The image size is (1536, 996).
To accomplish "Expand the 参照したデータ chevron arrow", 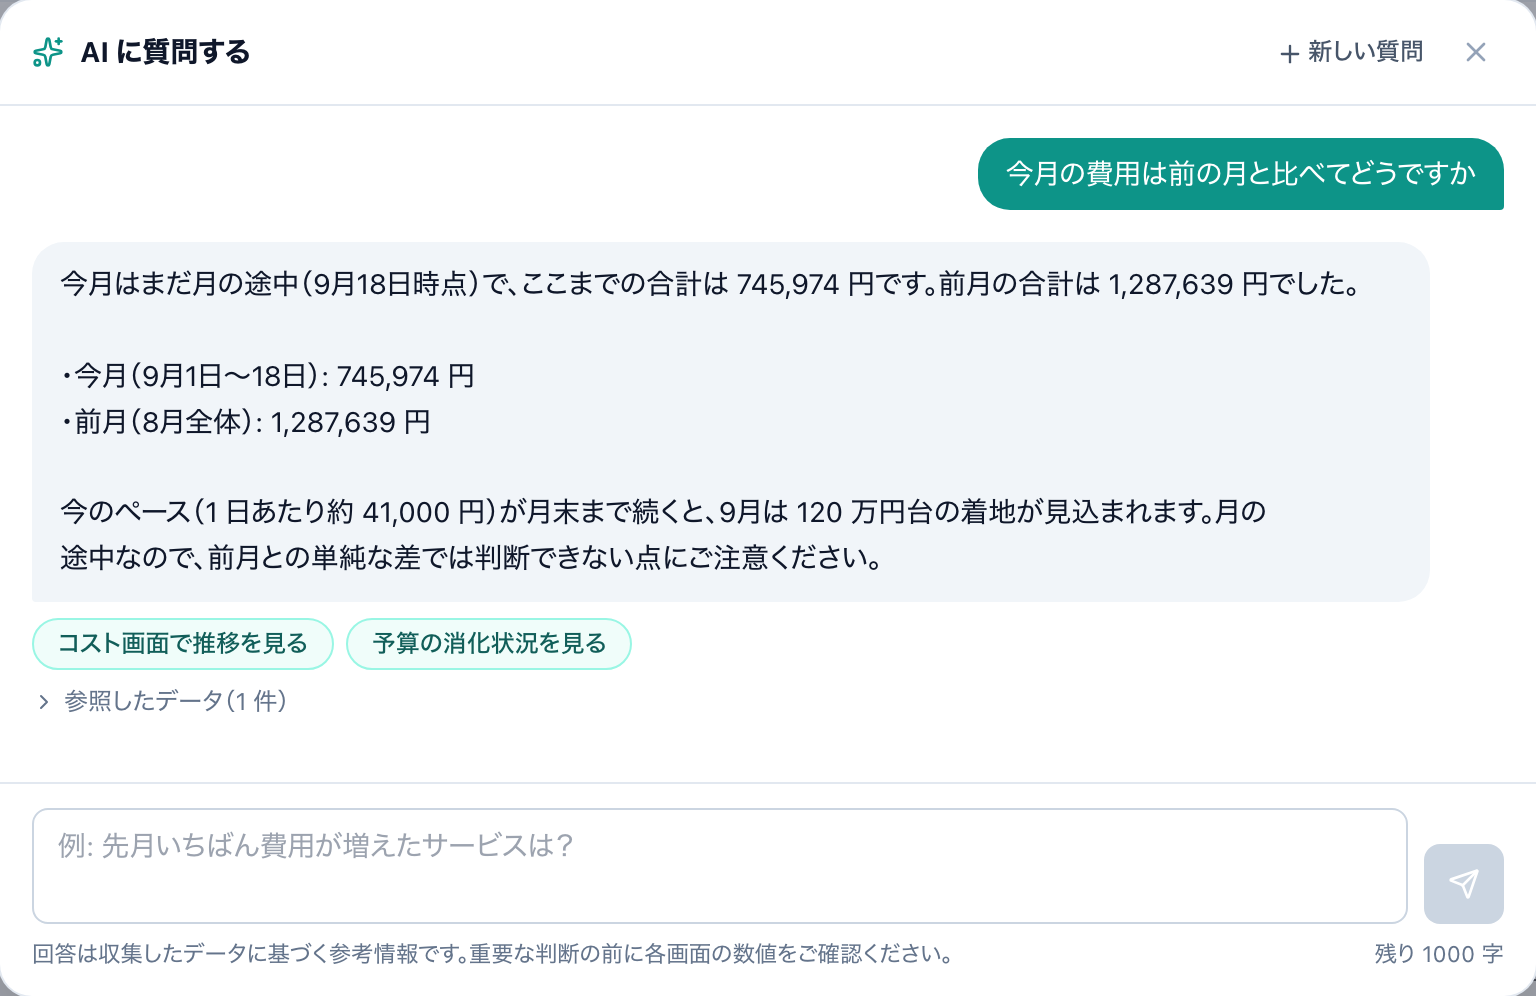I will pos(43,702).
